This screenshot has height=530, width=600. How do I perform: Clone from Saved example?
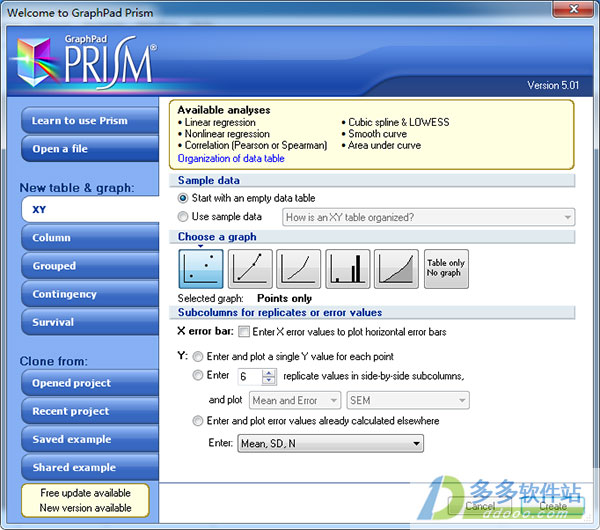[91, 439]
